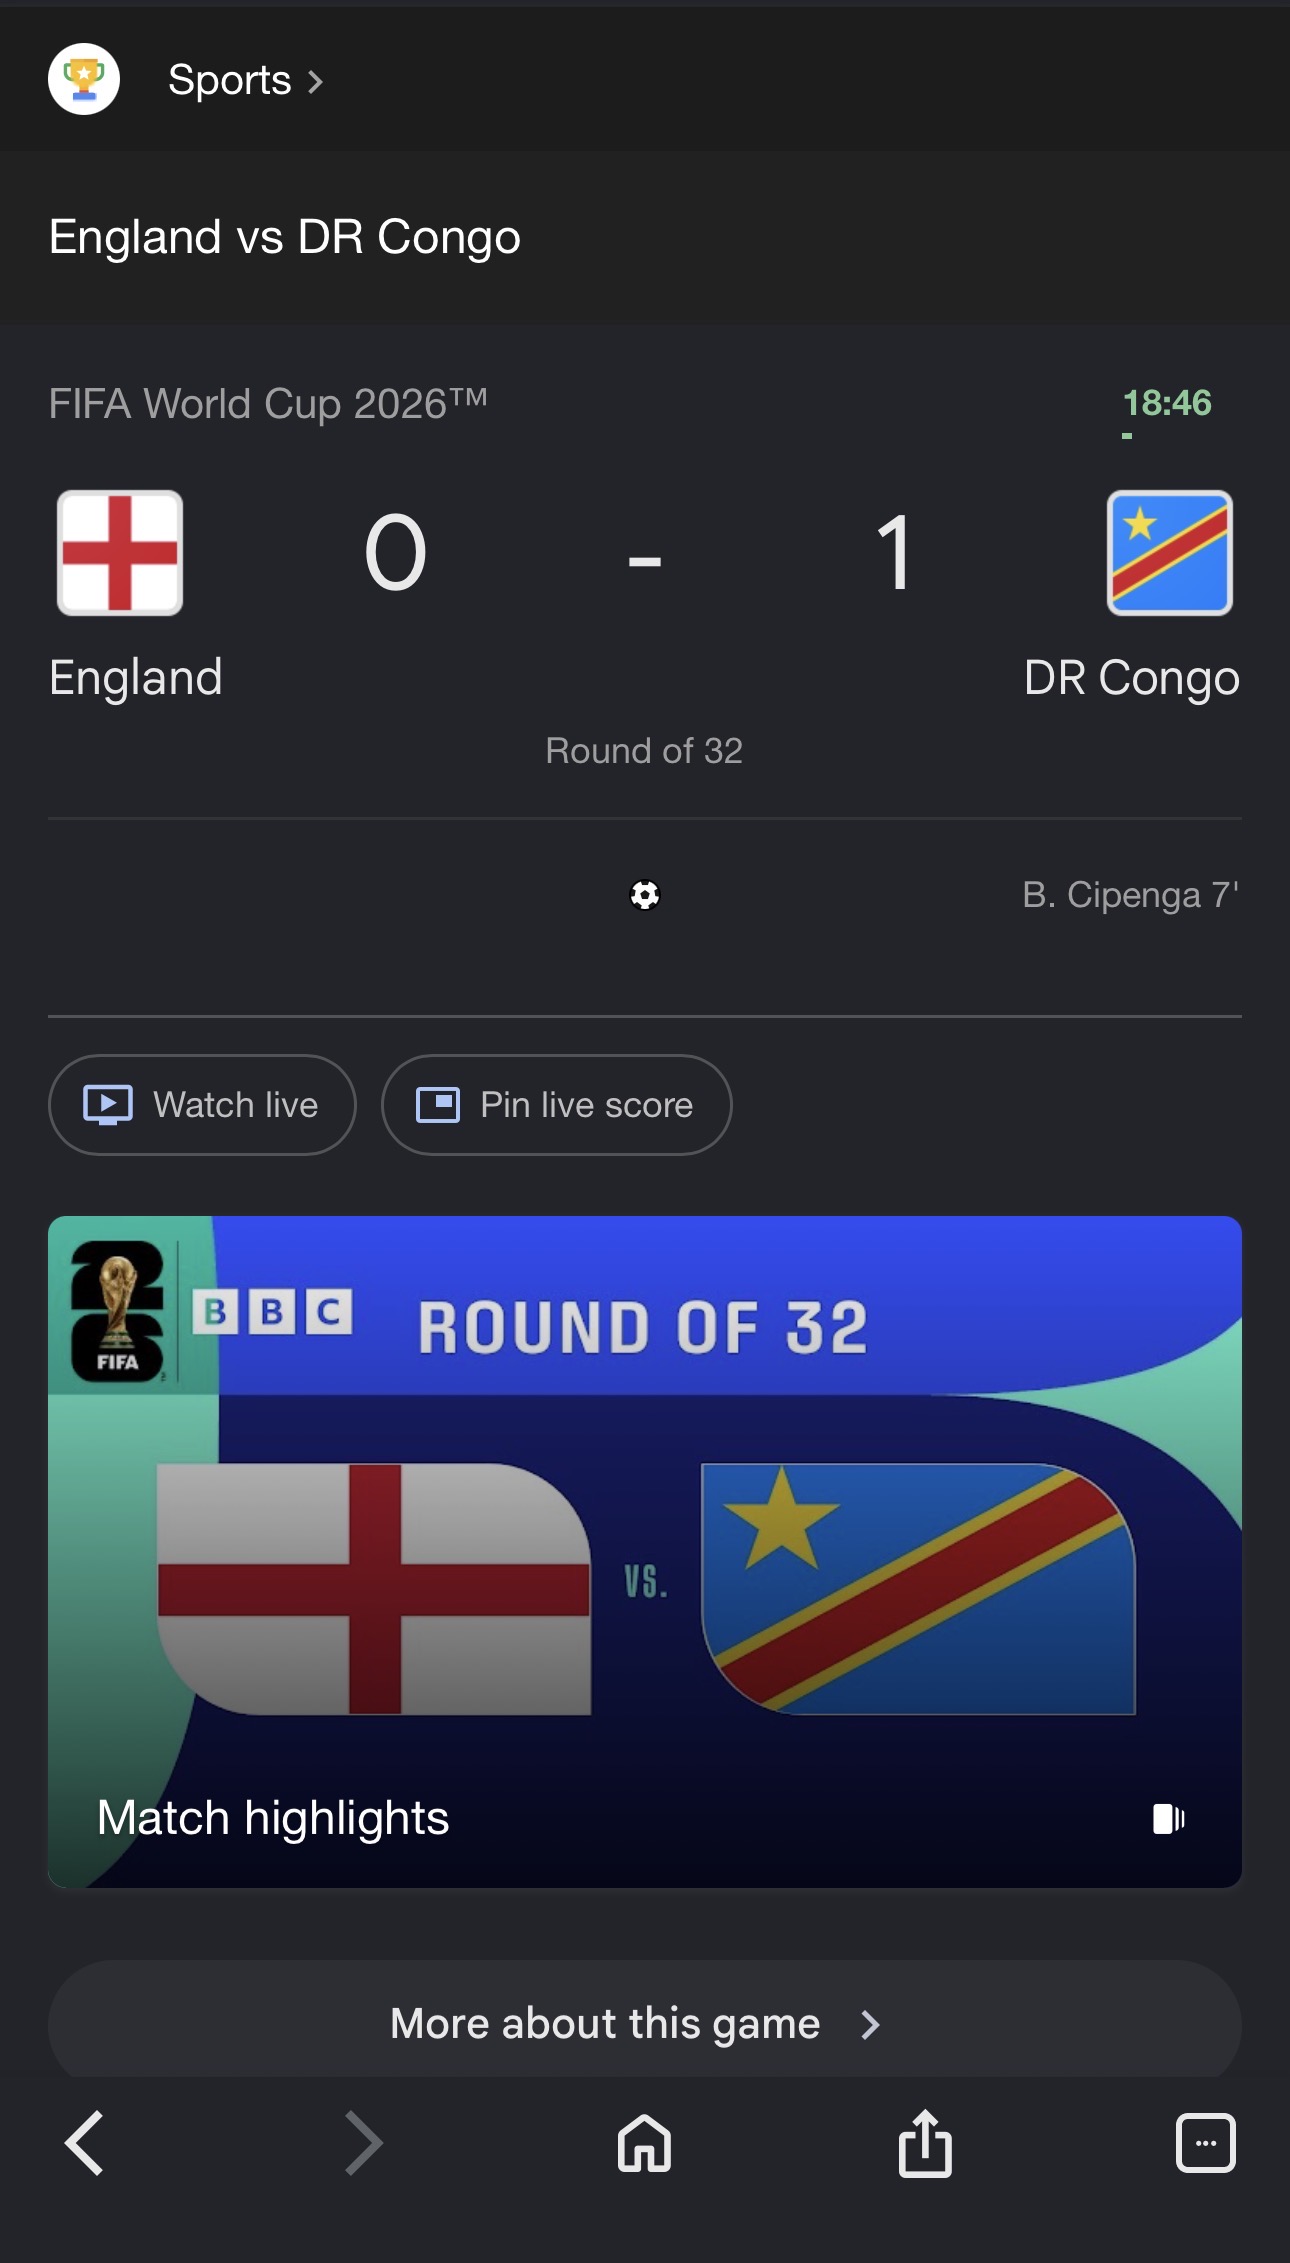Select the DR Congo team name
The image size is (1290, 2263).
[1132, 678]
